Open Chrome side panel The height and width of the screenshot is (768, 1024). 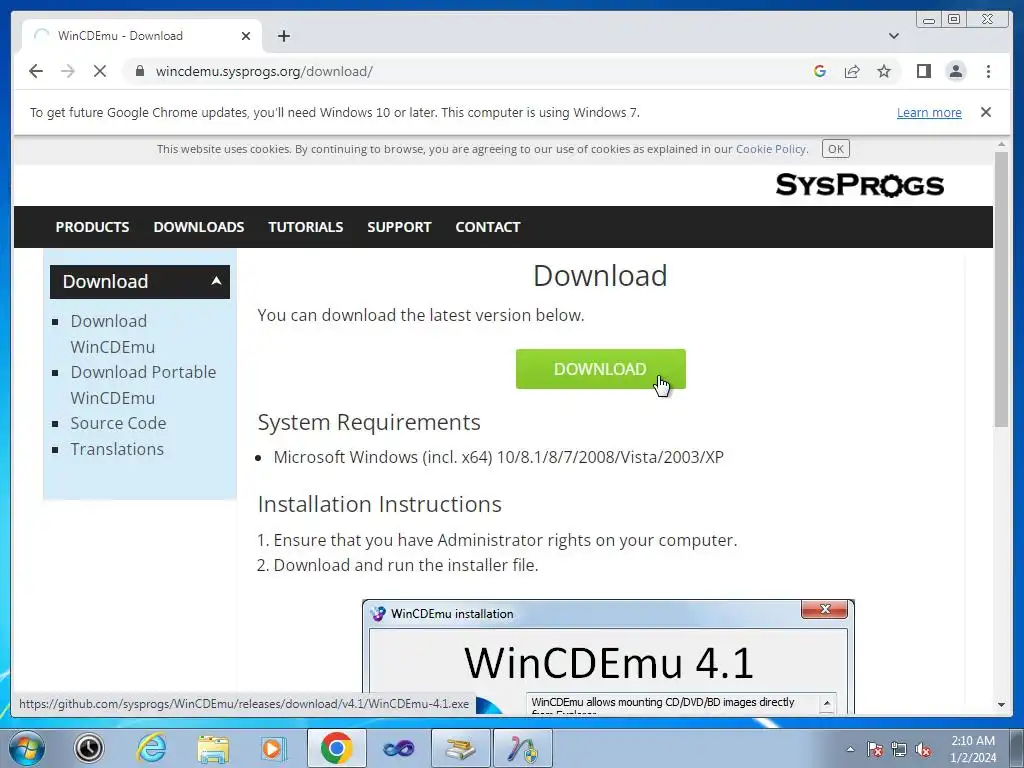(923, 71)
